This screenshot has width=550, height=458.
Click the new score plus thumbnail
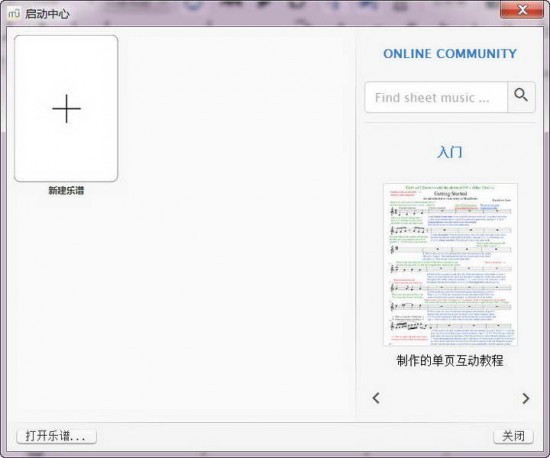tap(66, 108)
